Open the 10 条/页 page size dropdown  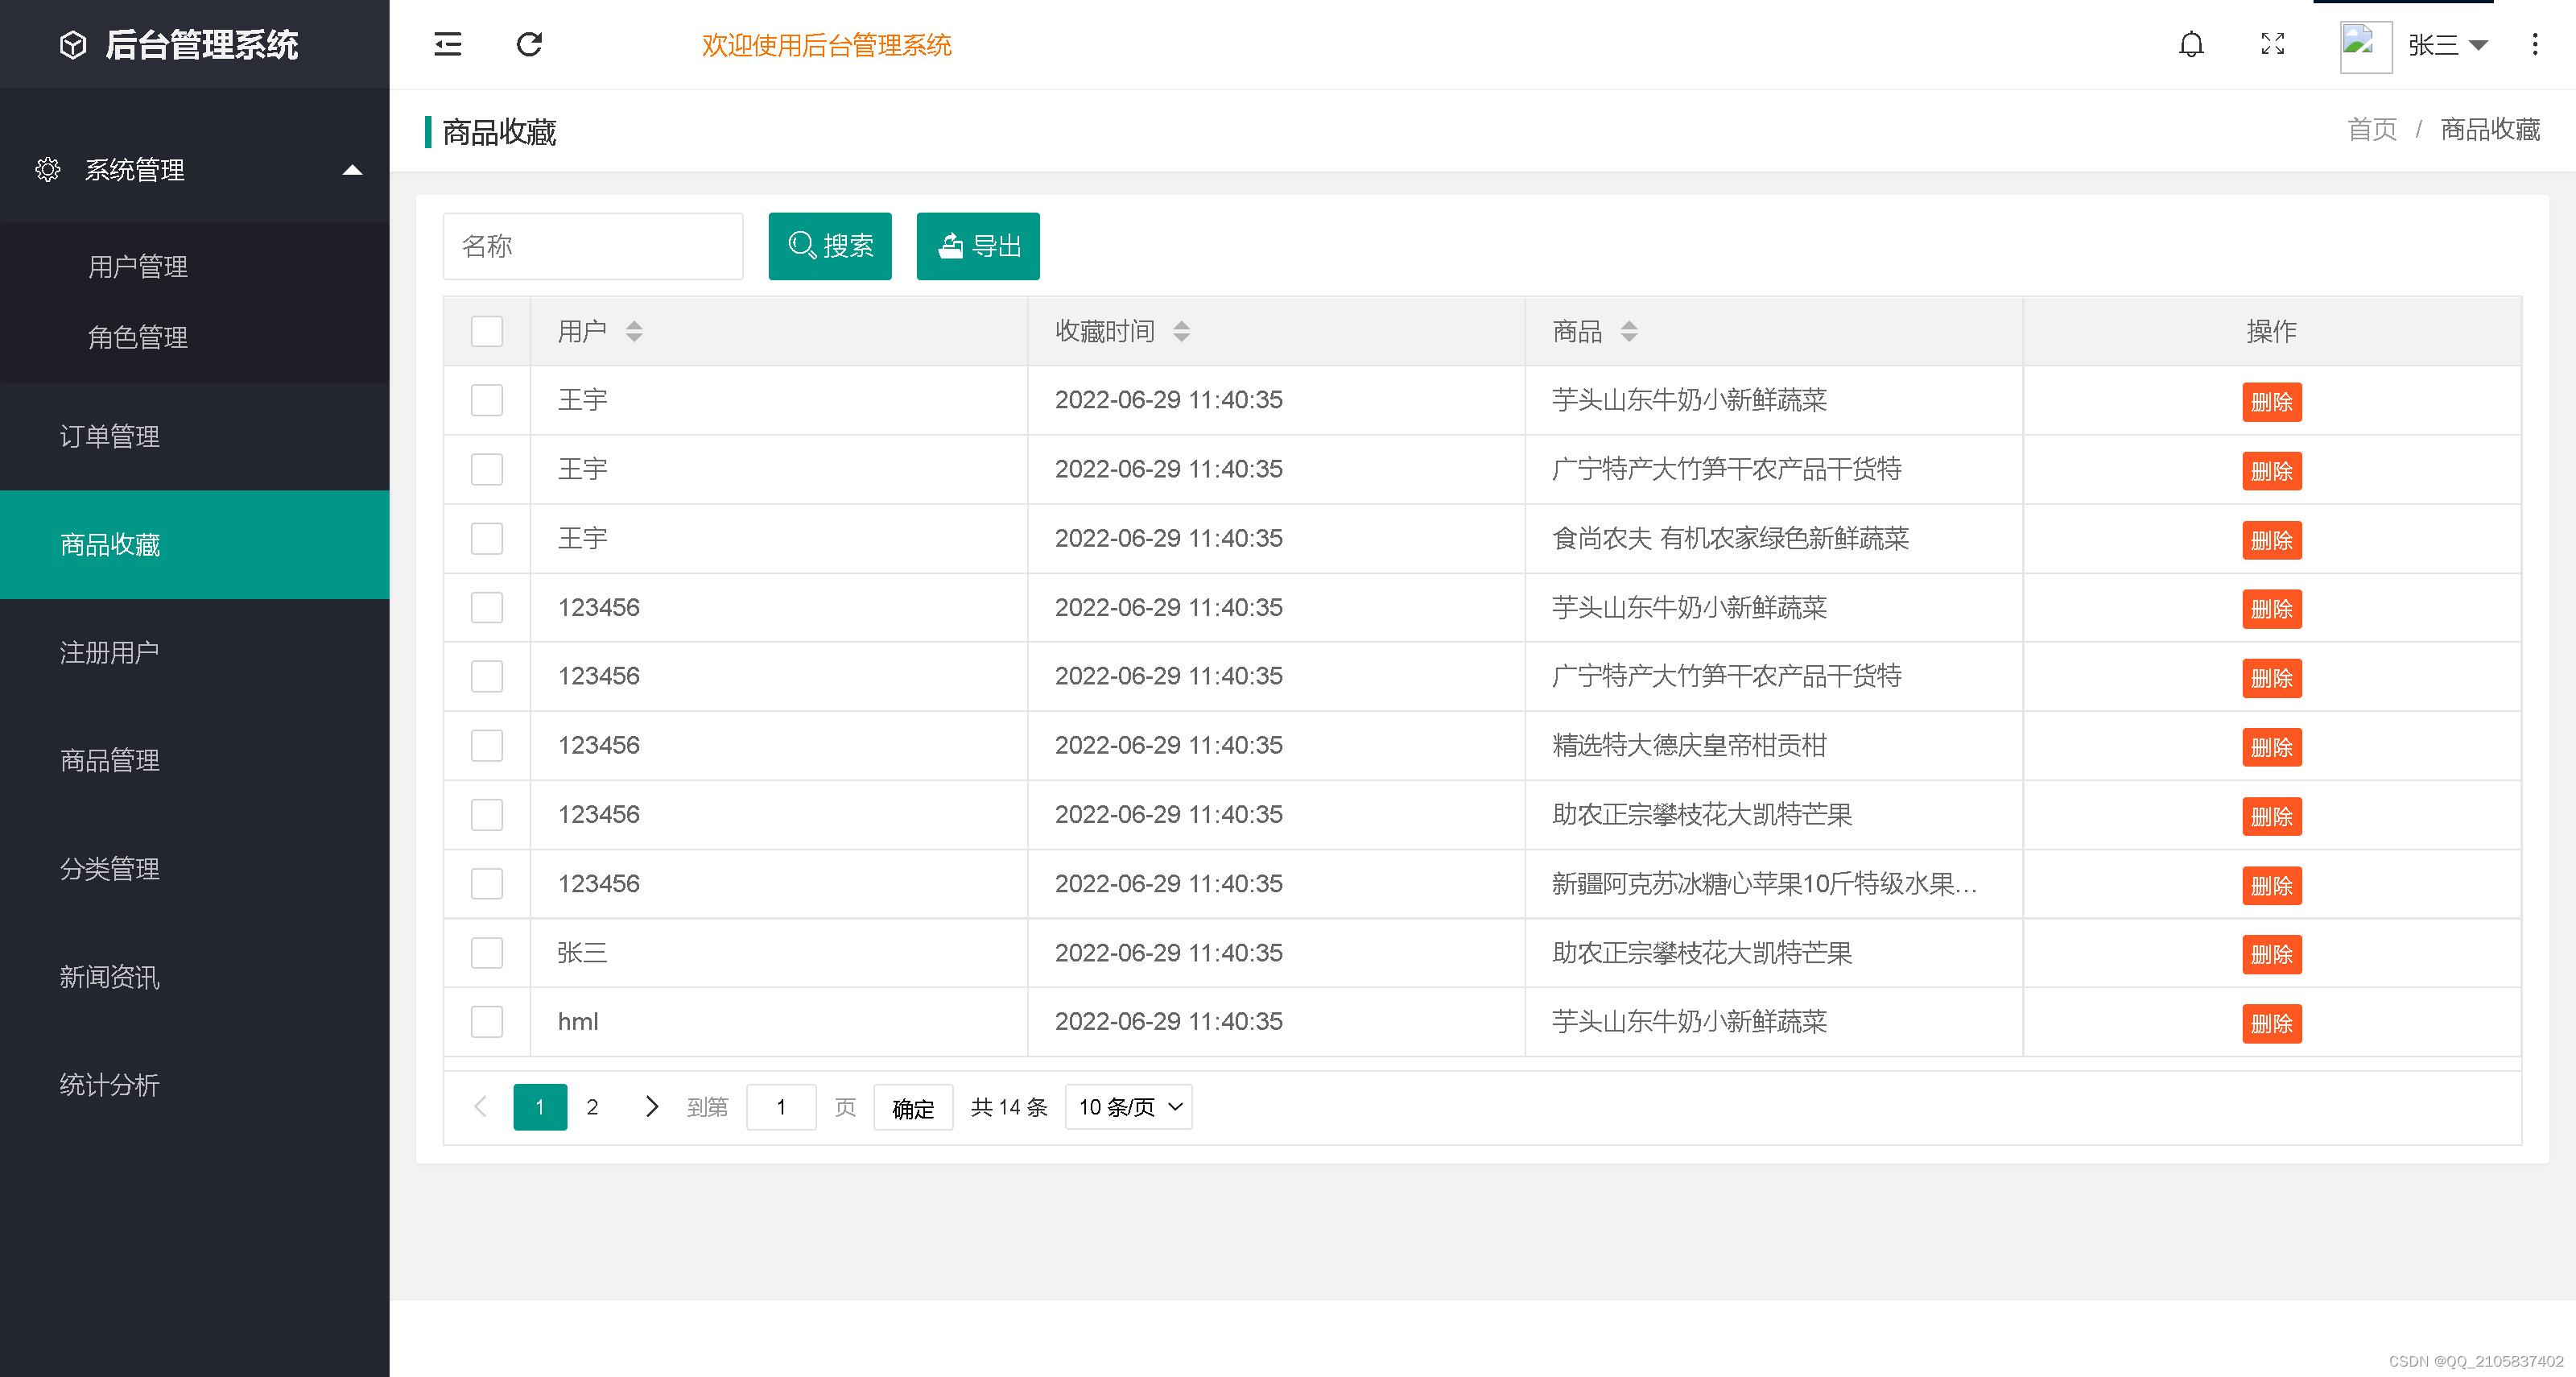click(1129, 1107)
